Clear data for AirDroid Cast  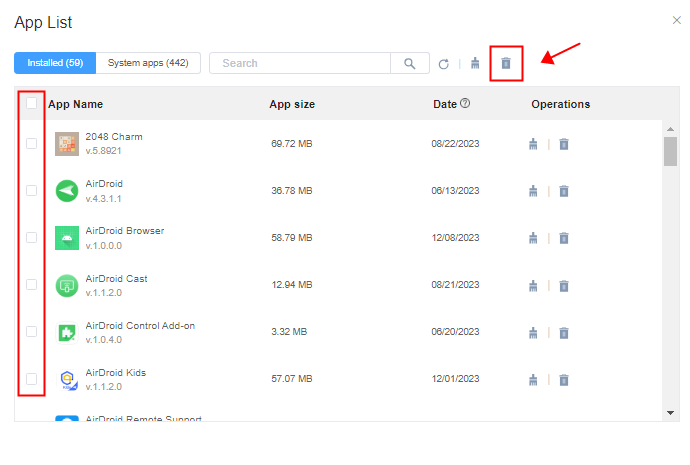point(533,286)
